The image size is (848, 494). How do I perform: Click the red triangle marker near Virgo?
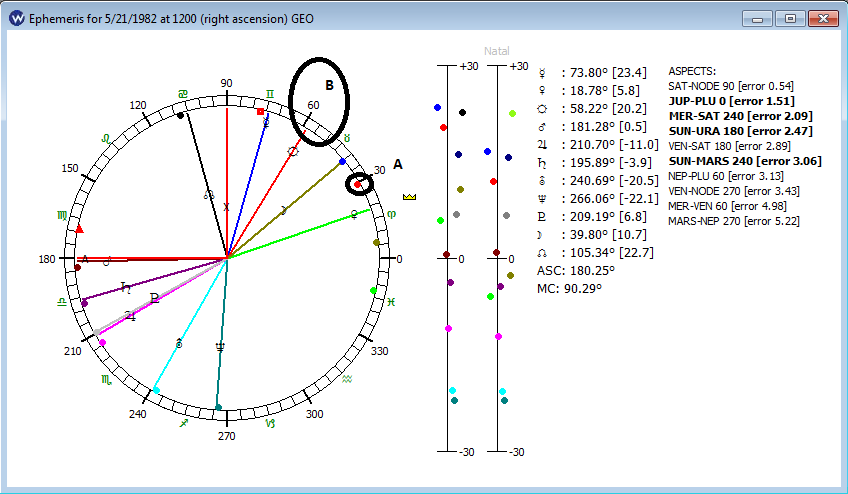(80, 229)
